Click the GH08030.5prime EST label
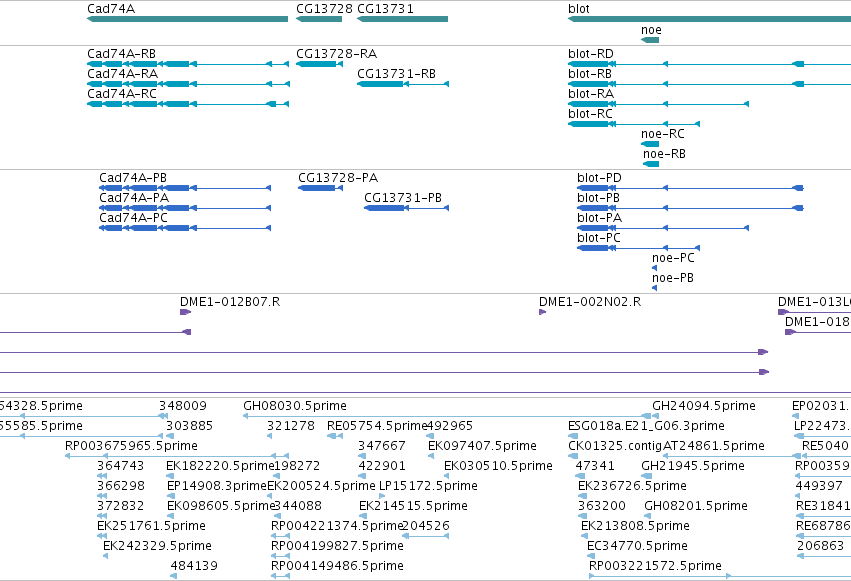Image resolution: width=851 pixels, height=581 pixels. (x=295, y=406)
